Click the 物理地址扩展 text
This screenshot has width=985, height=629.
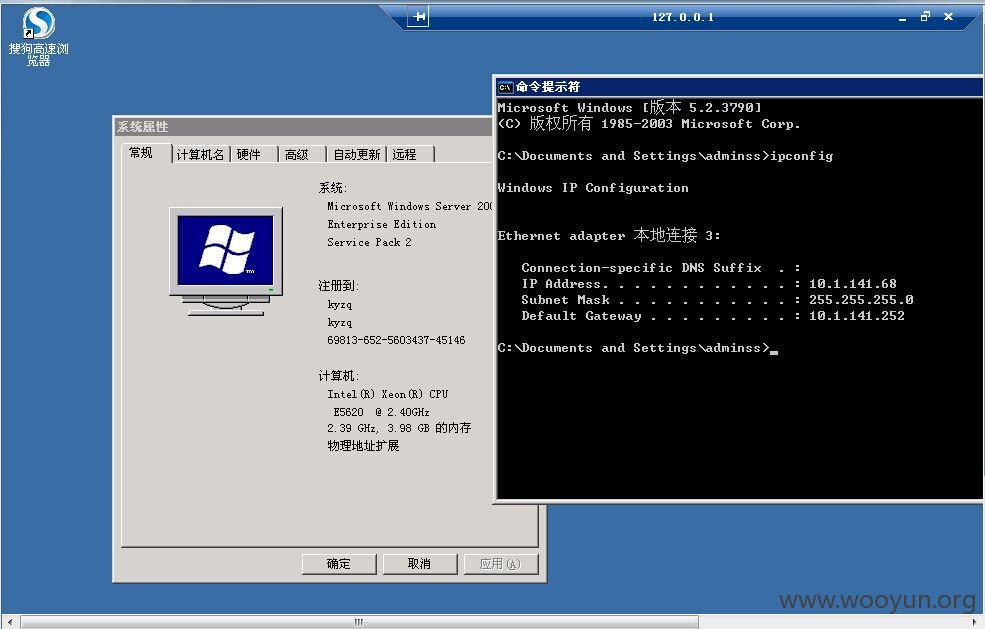coord(363,446)
